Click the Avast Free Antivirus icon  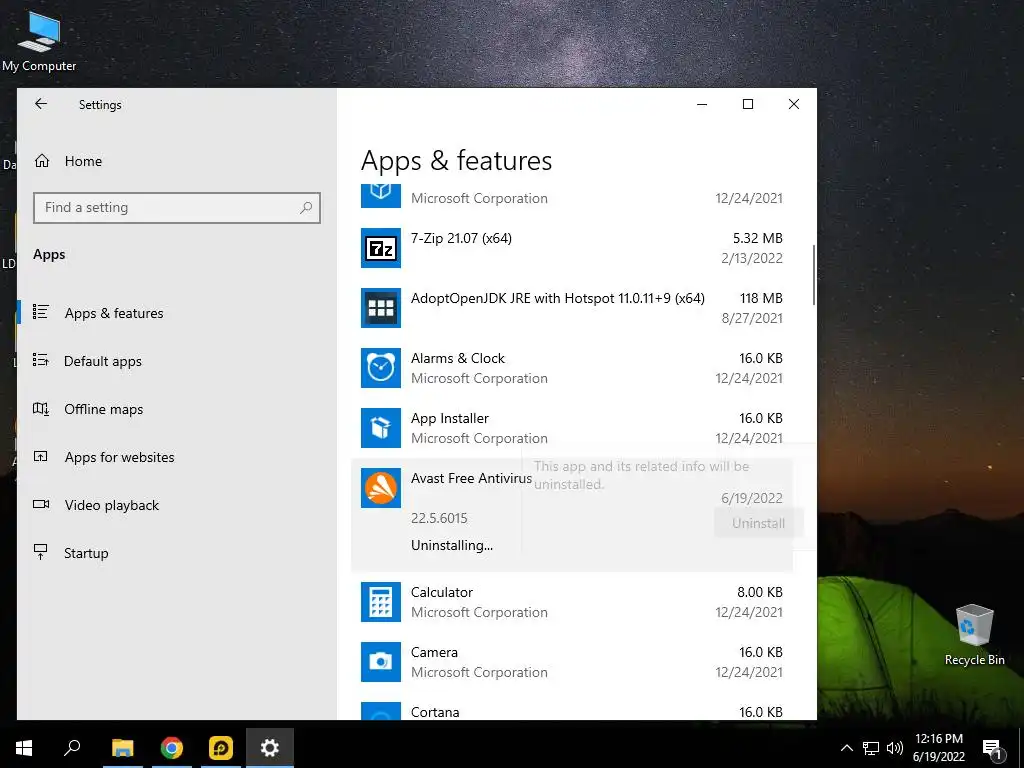pyautogui.click(x=381, y=488)
